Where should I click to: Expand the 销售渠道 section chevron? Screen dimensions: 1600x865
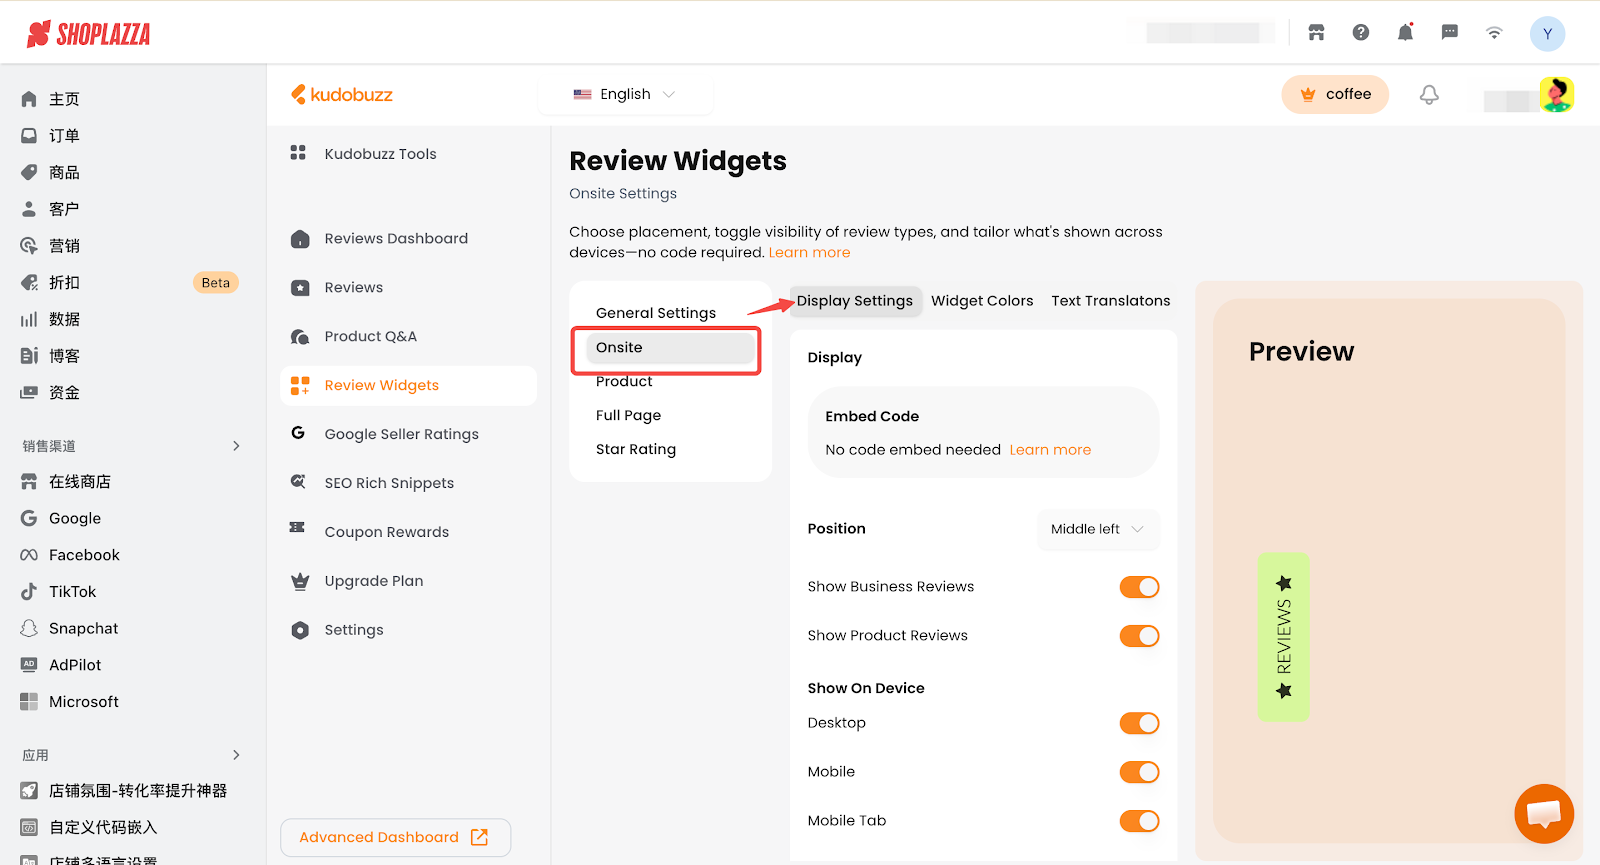point(236,446)
